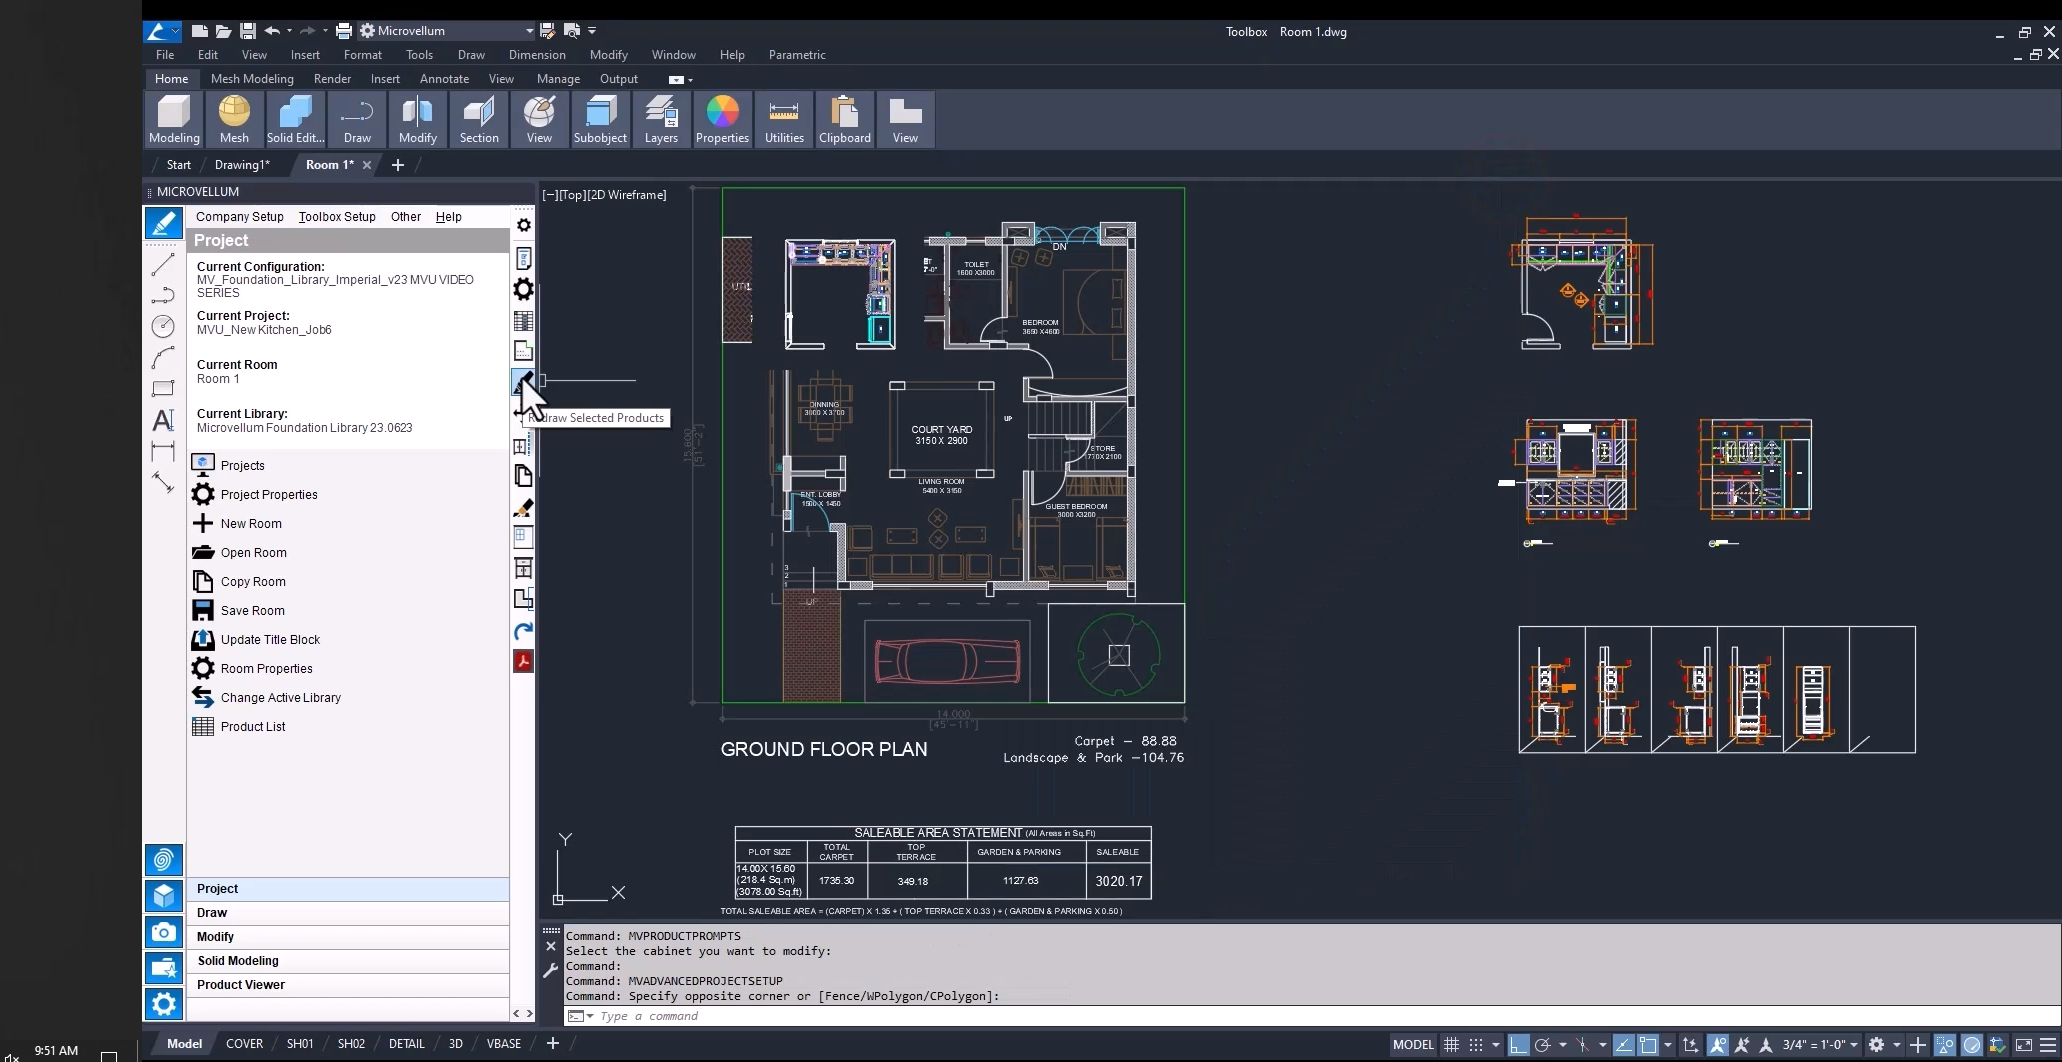Click Room Properties link

click(266, 669)
